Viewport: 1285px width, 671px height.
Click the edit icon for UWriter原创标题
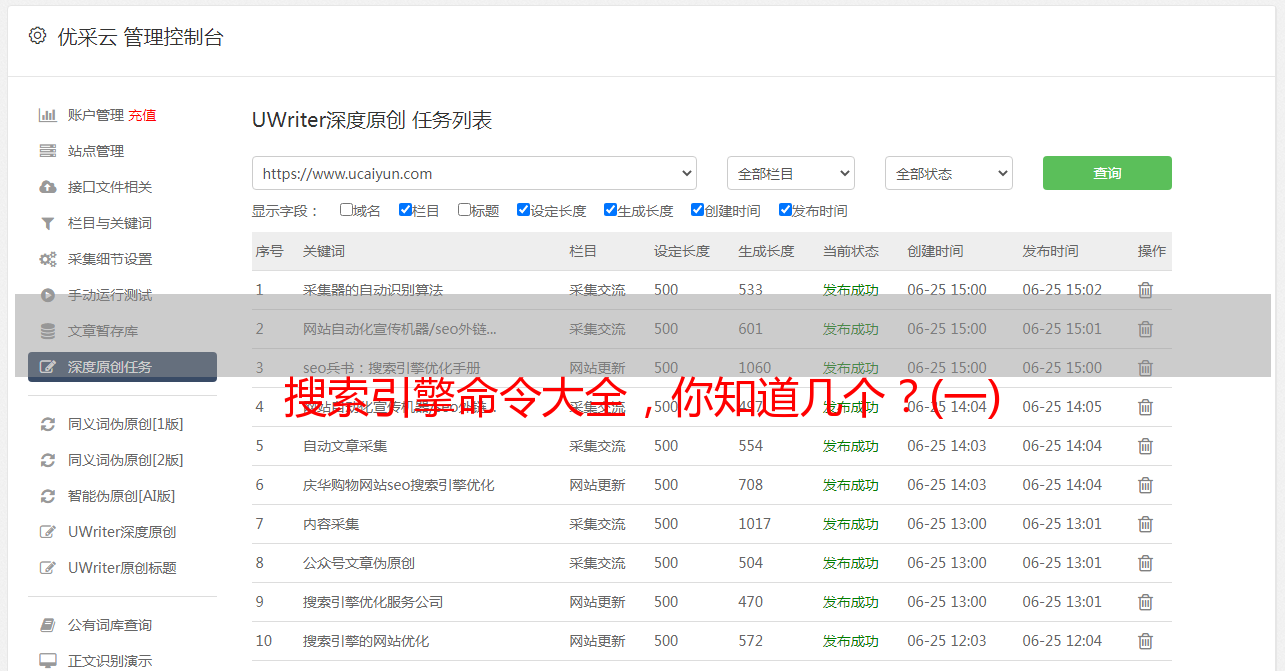point(47,568)
